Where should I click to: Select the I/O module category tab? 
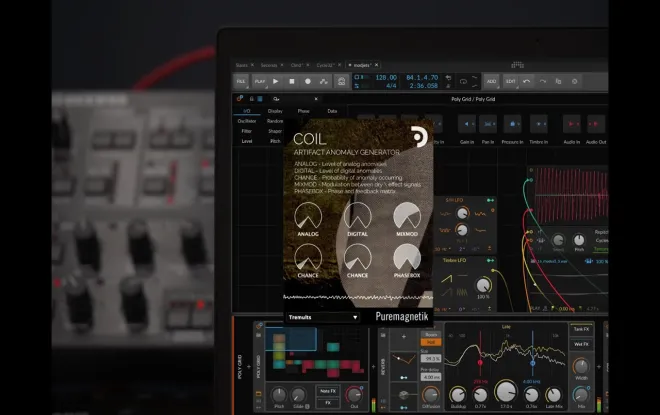click(x=247, y=111)
